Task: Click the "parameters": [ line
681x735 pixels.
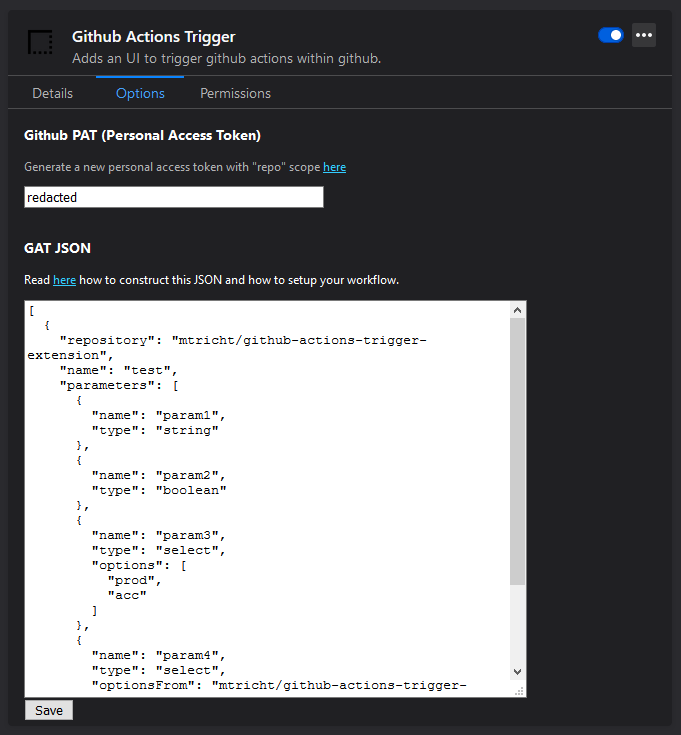Action: coord(119,385)
